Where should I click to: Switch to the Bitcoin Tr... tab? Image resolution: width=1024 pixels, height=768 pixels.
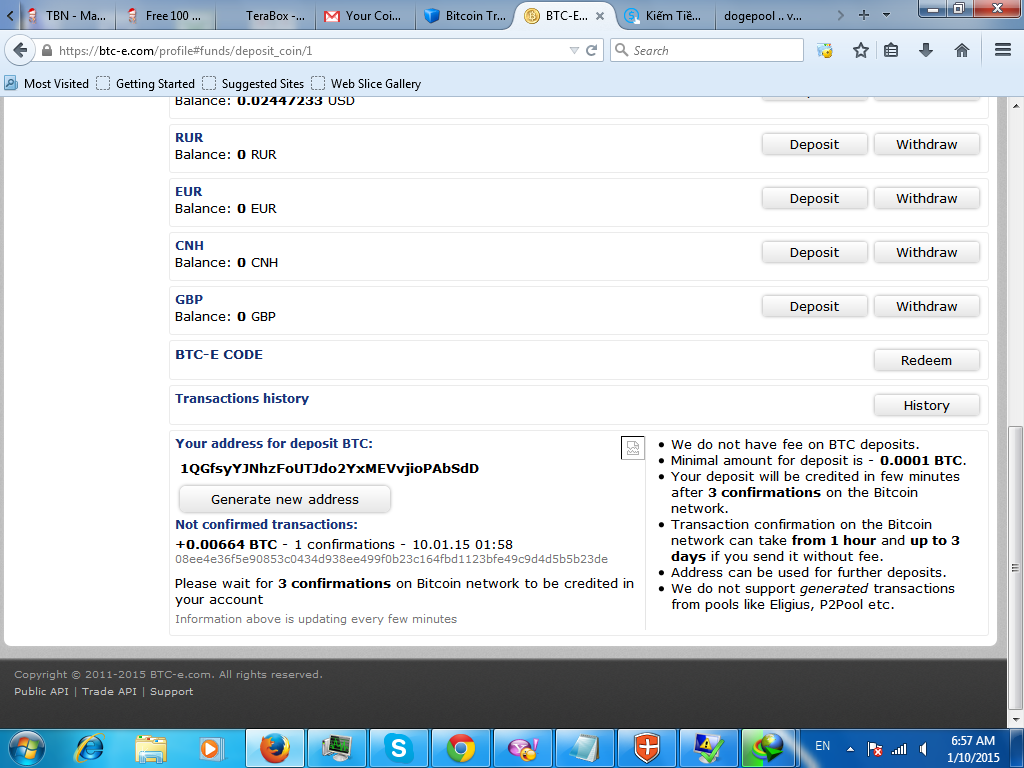[465, 16]
